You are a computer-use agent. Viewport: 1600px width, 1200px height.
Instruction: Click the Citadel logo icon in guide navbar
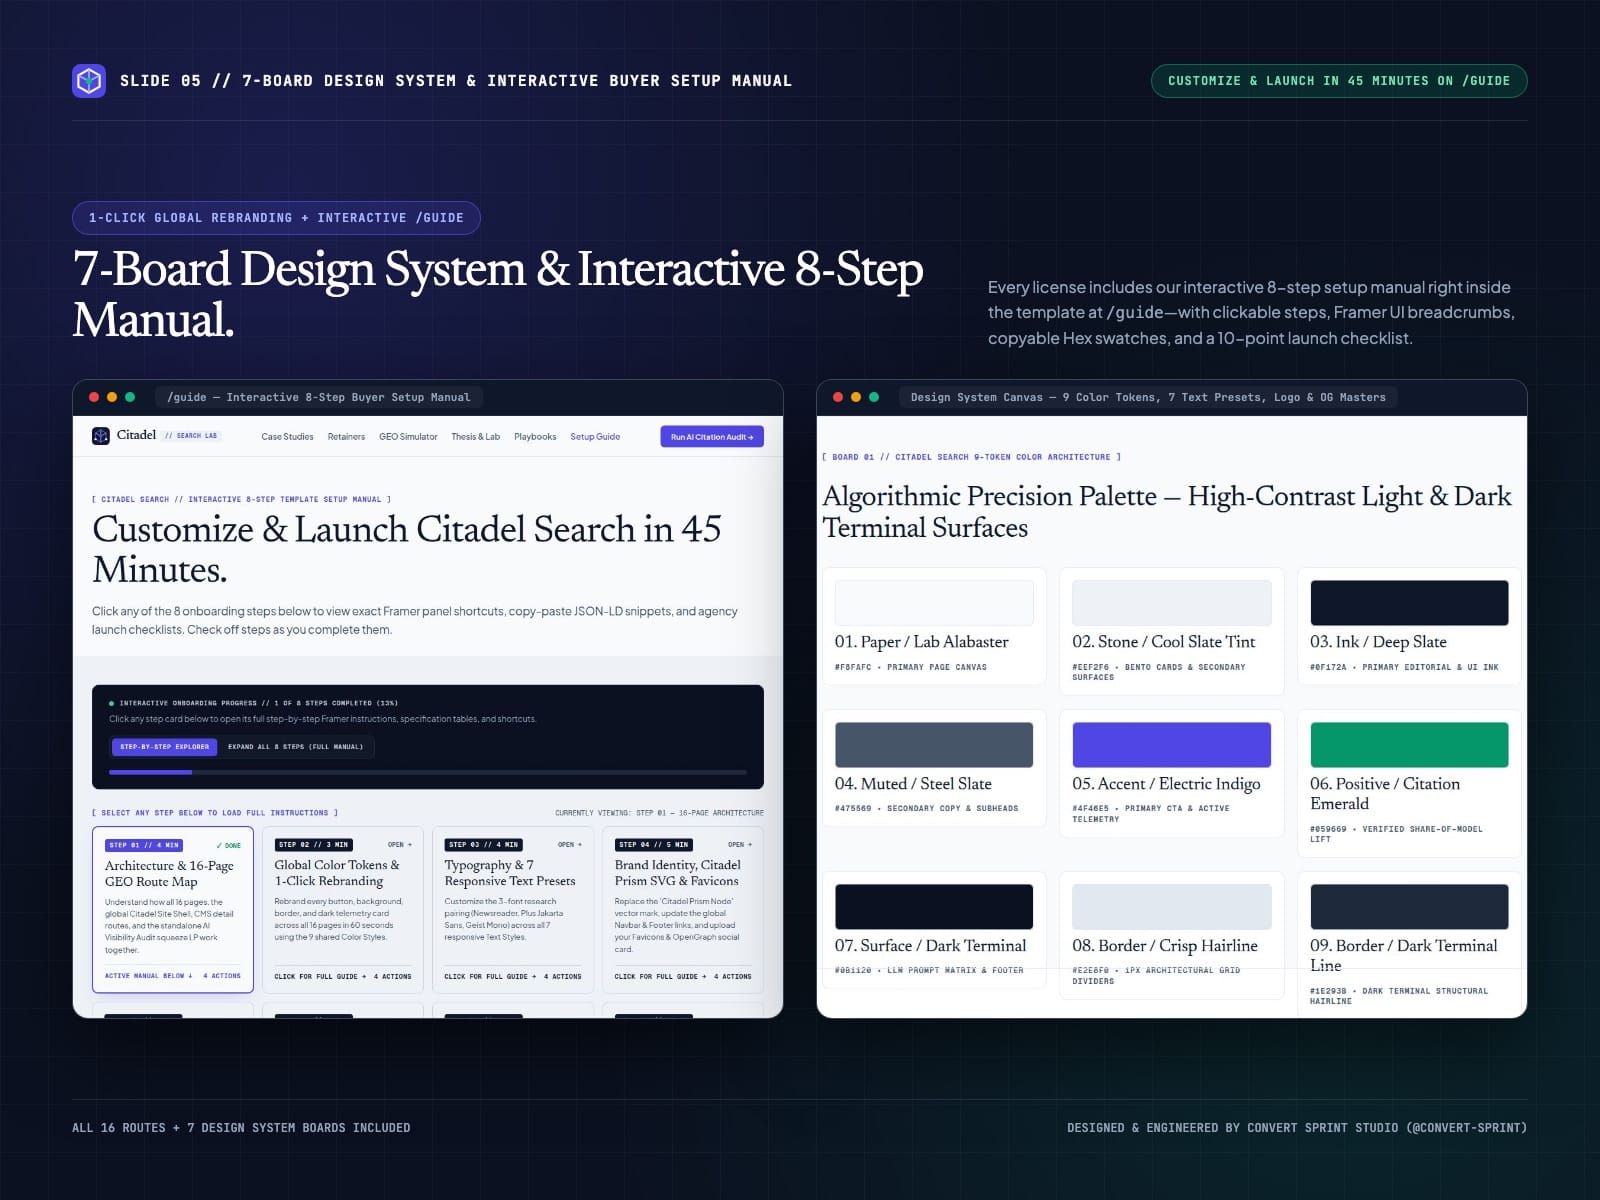point(101,436)
